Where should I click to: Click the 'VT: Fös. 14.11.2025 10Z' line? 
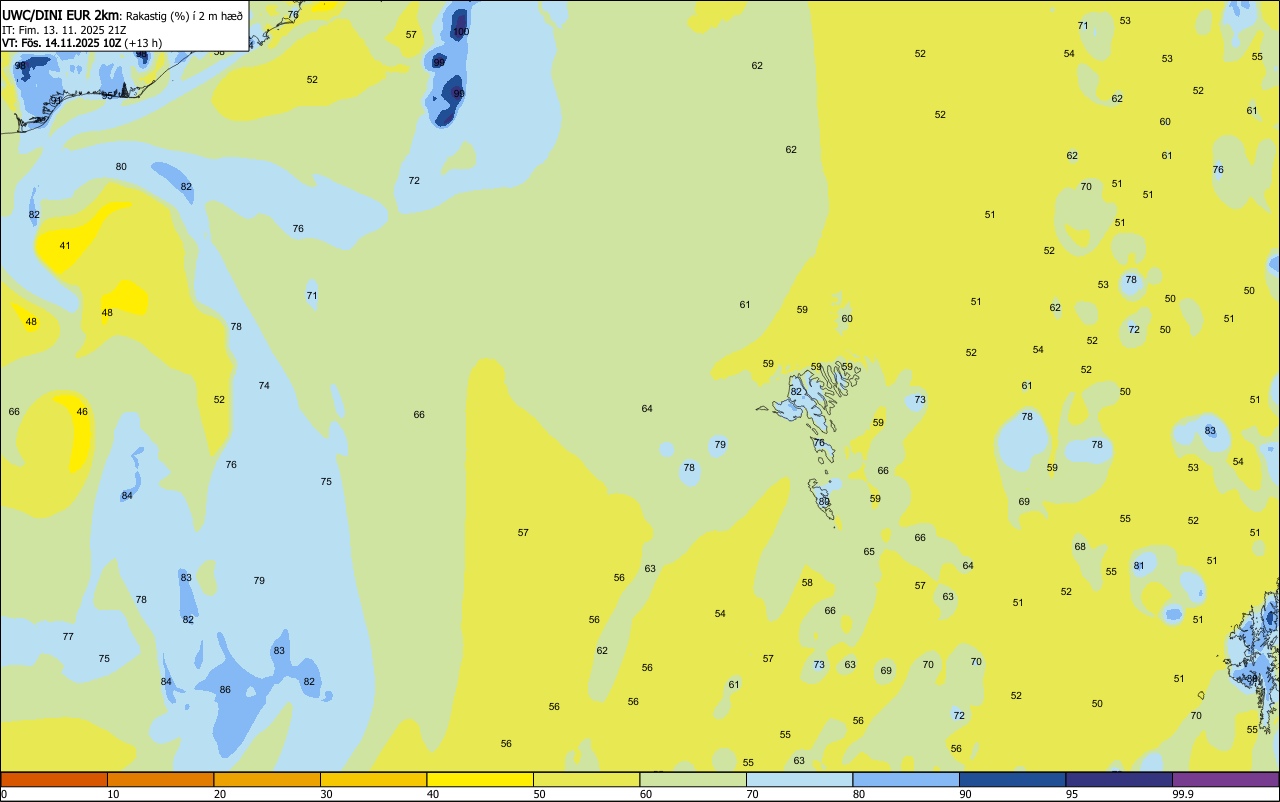(62, 43)
